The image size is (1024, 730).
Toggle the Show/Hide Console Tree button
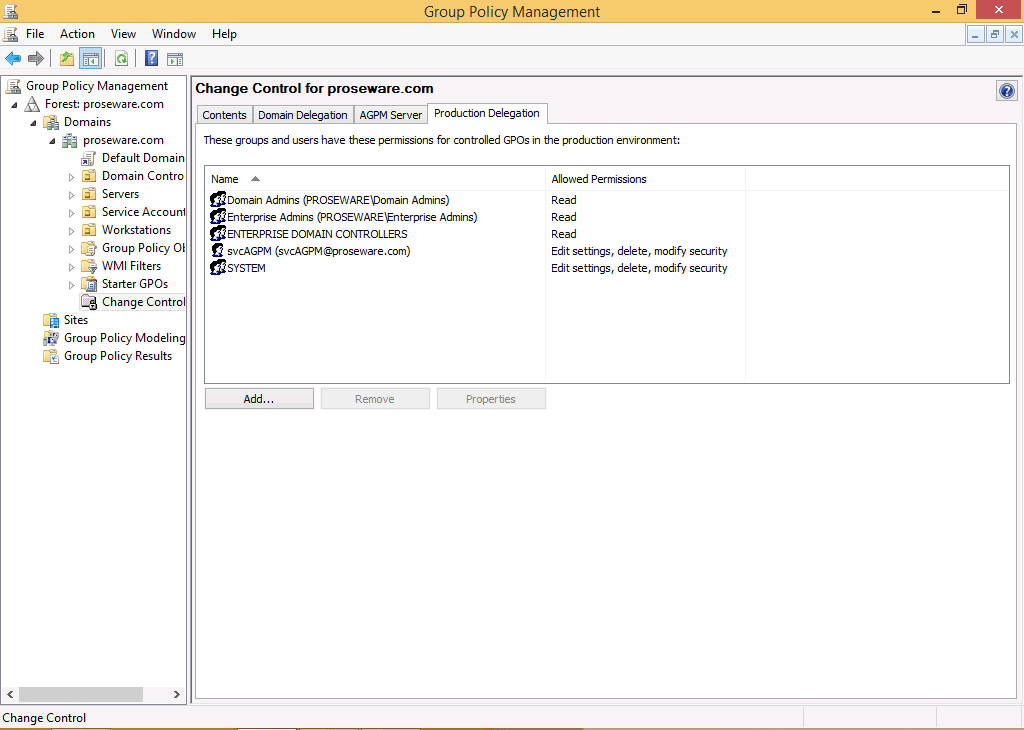tap(91, 59)
